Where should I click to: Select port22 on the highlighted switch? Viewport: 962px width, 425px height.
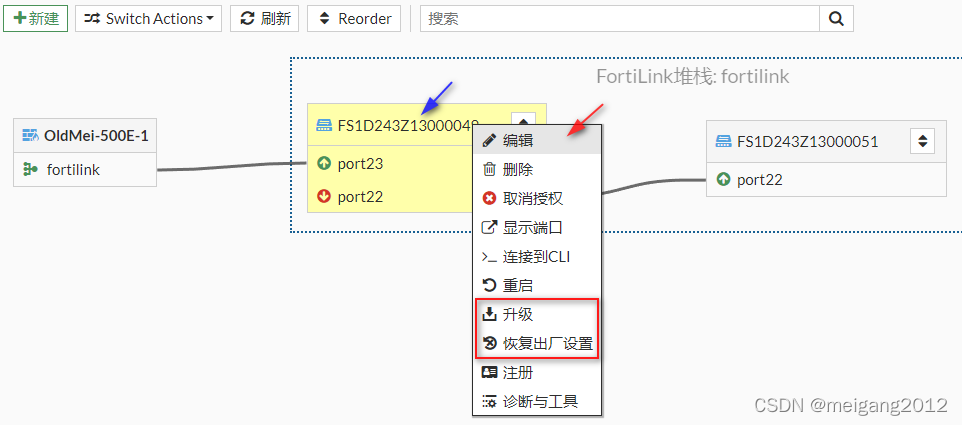pos(360,197)
